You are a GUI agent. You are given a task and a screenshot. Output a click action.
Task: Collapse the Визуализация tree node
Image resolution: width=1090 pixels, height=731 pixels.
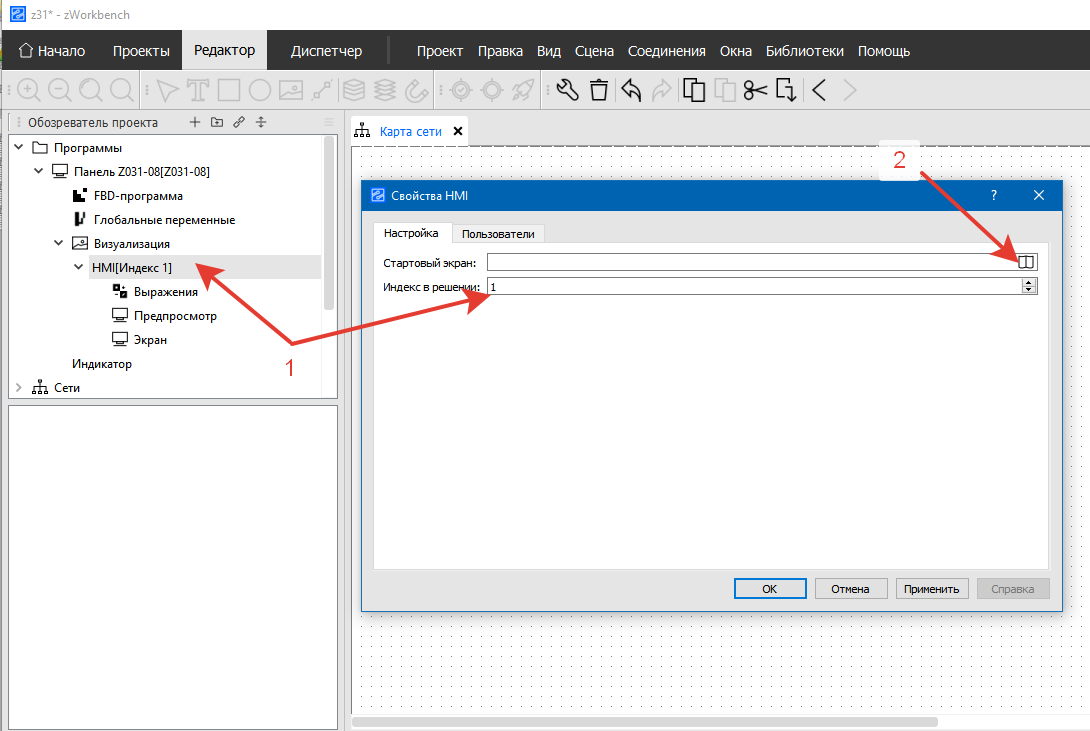58,244
